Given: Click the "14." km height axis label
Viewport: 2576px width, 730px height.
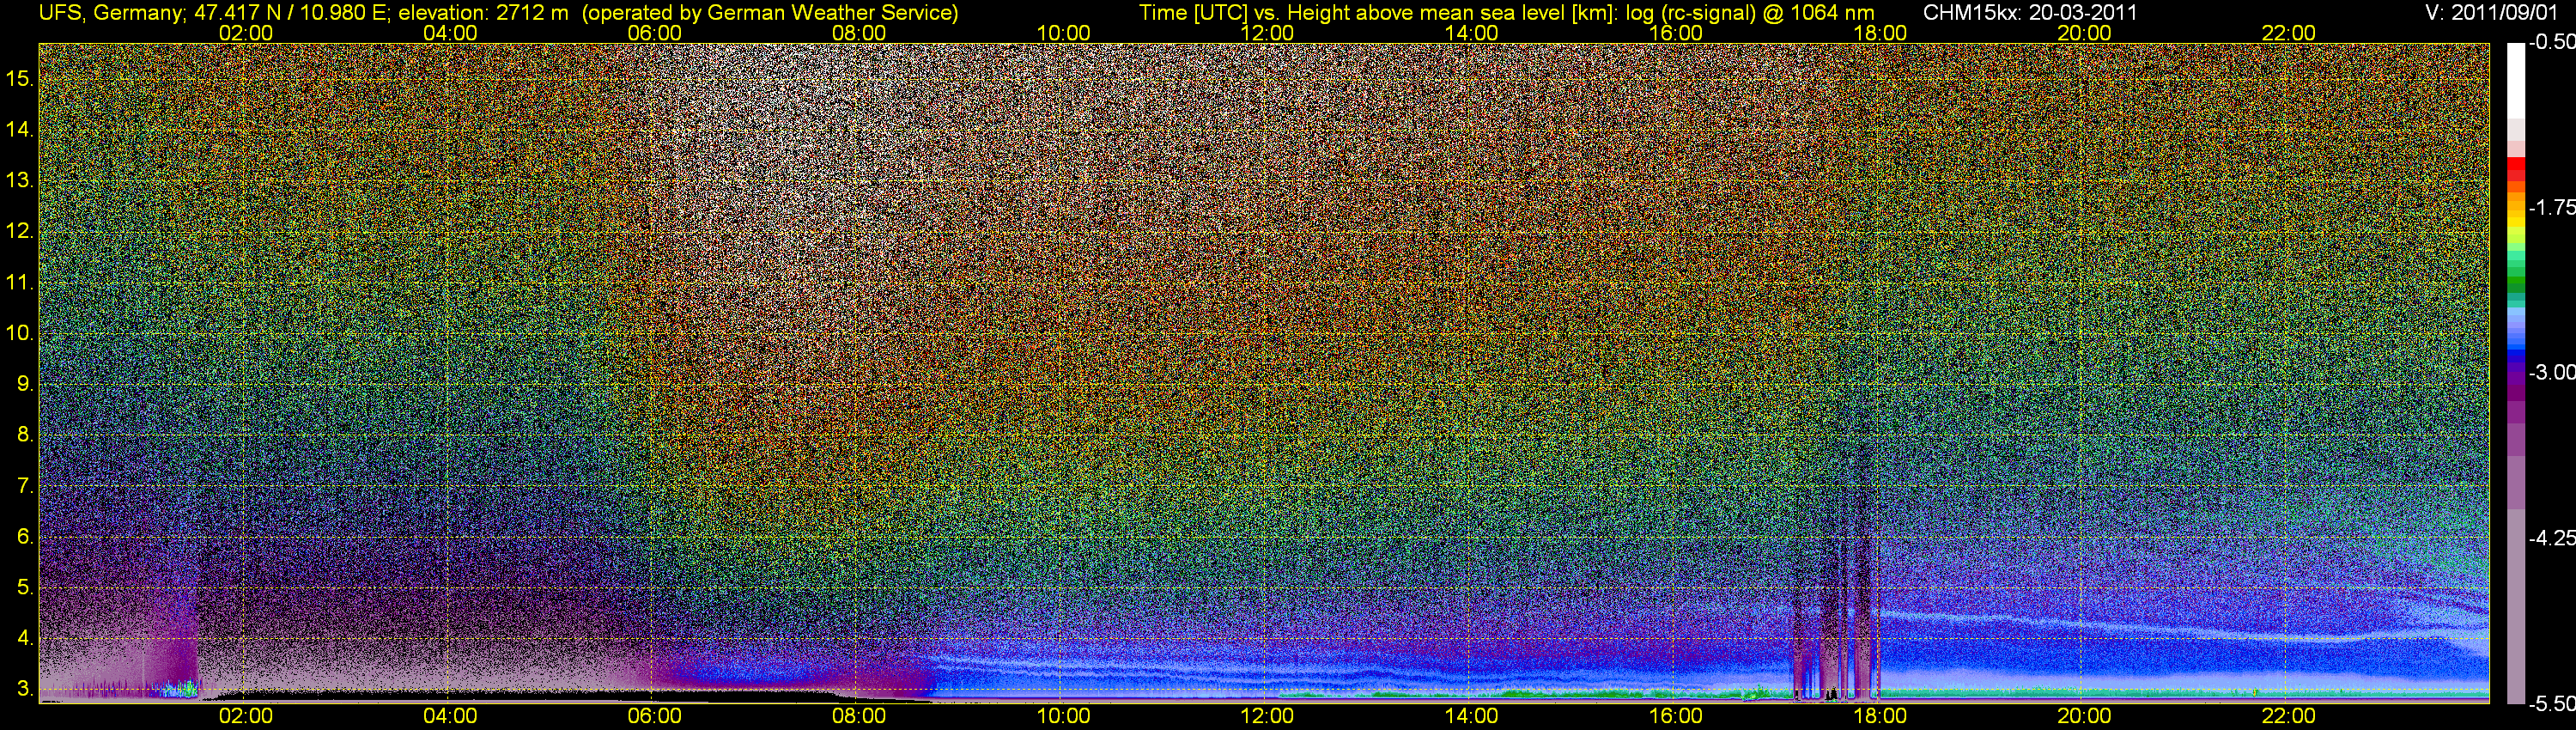Looking at the screenshot, I should click(x=20, y=130).
